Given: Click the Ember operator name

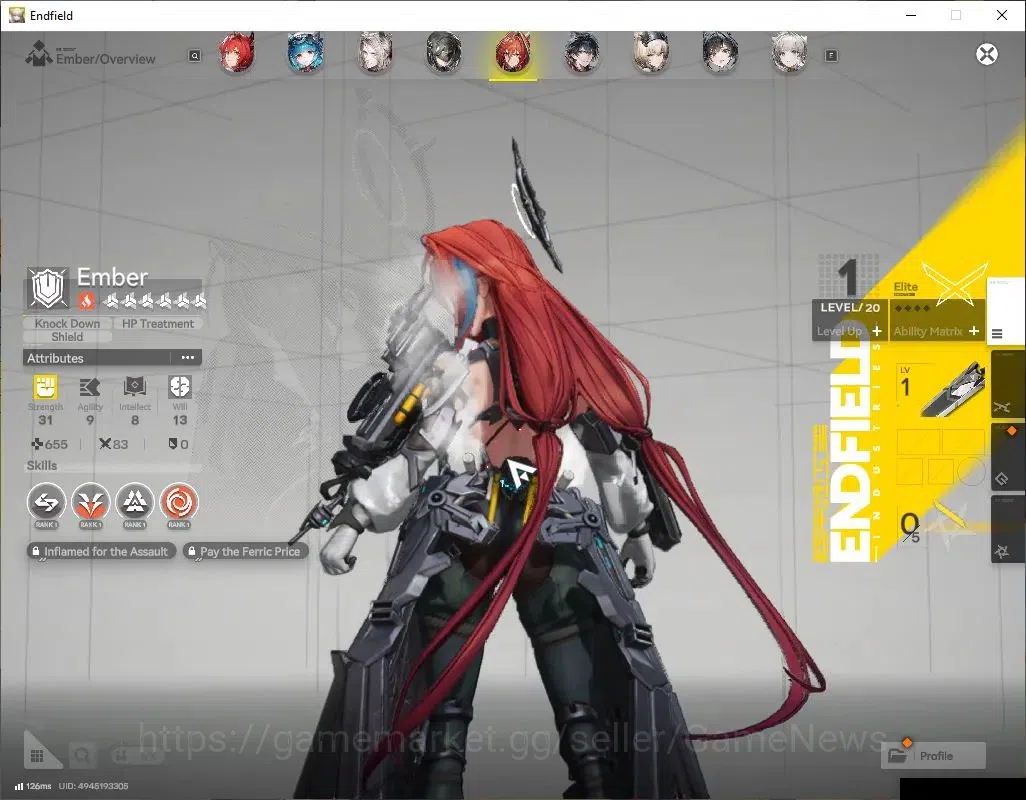Looking at the screenshot, I should pyautogui.click(x=112, y=277).
